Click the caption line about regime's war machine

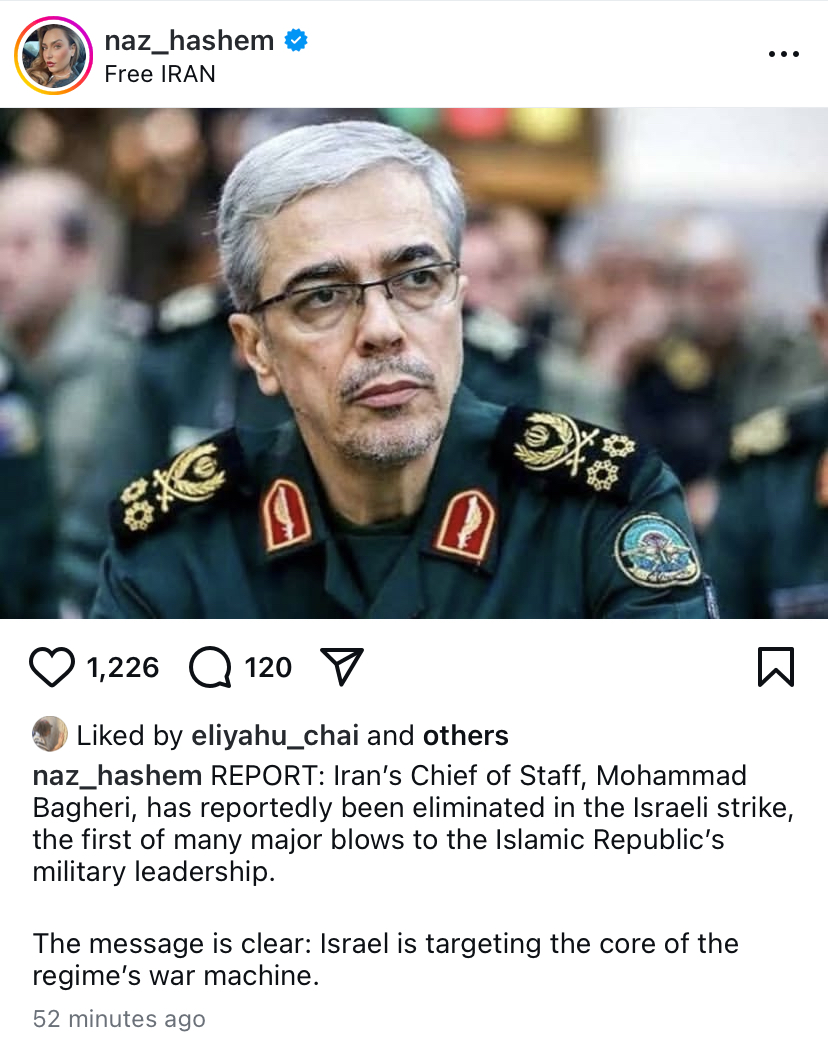pyautogui.click(x=385, y=960)
